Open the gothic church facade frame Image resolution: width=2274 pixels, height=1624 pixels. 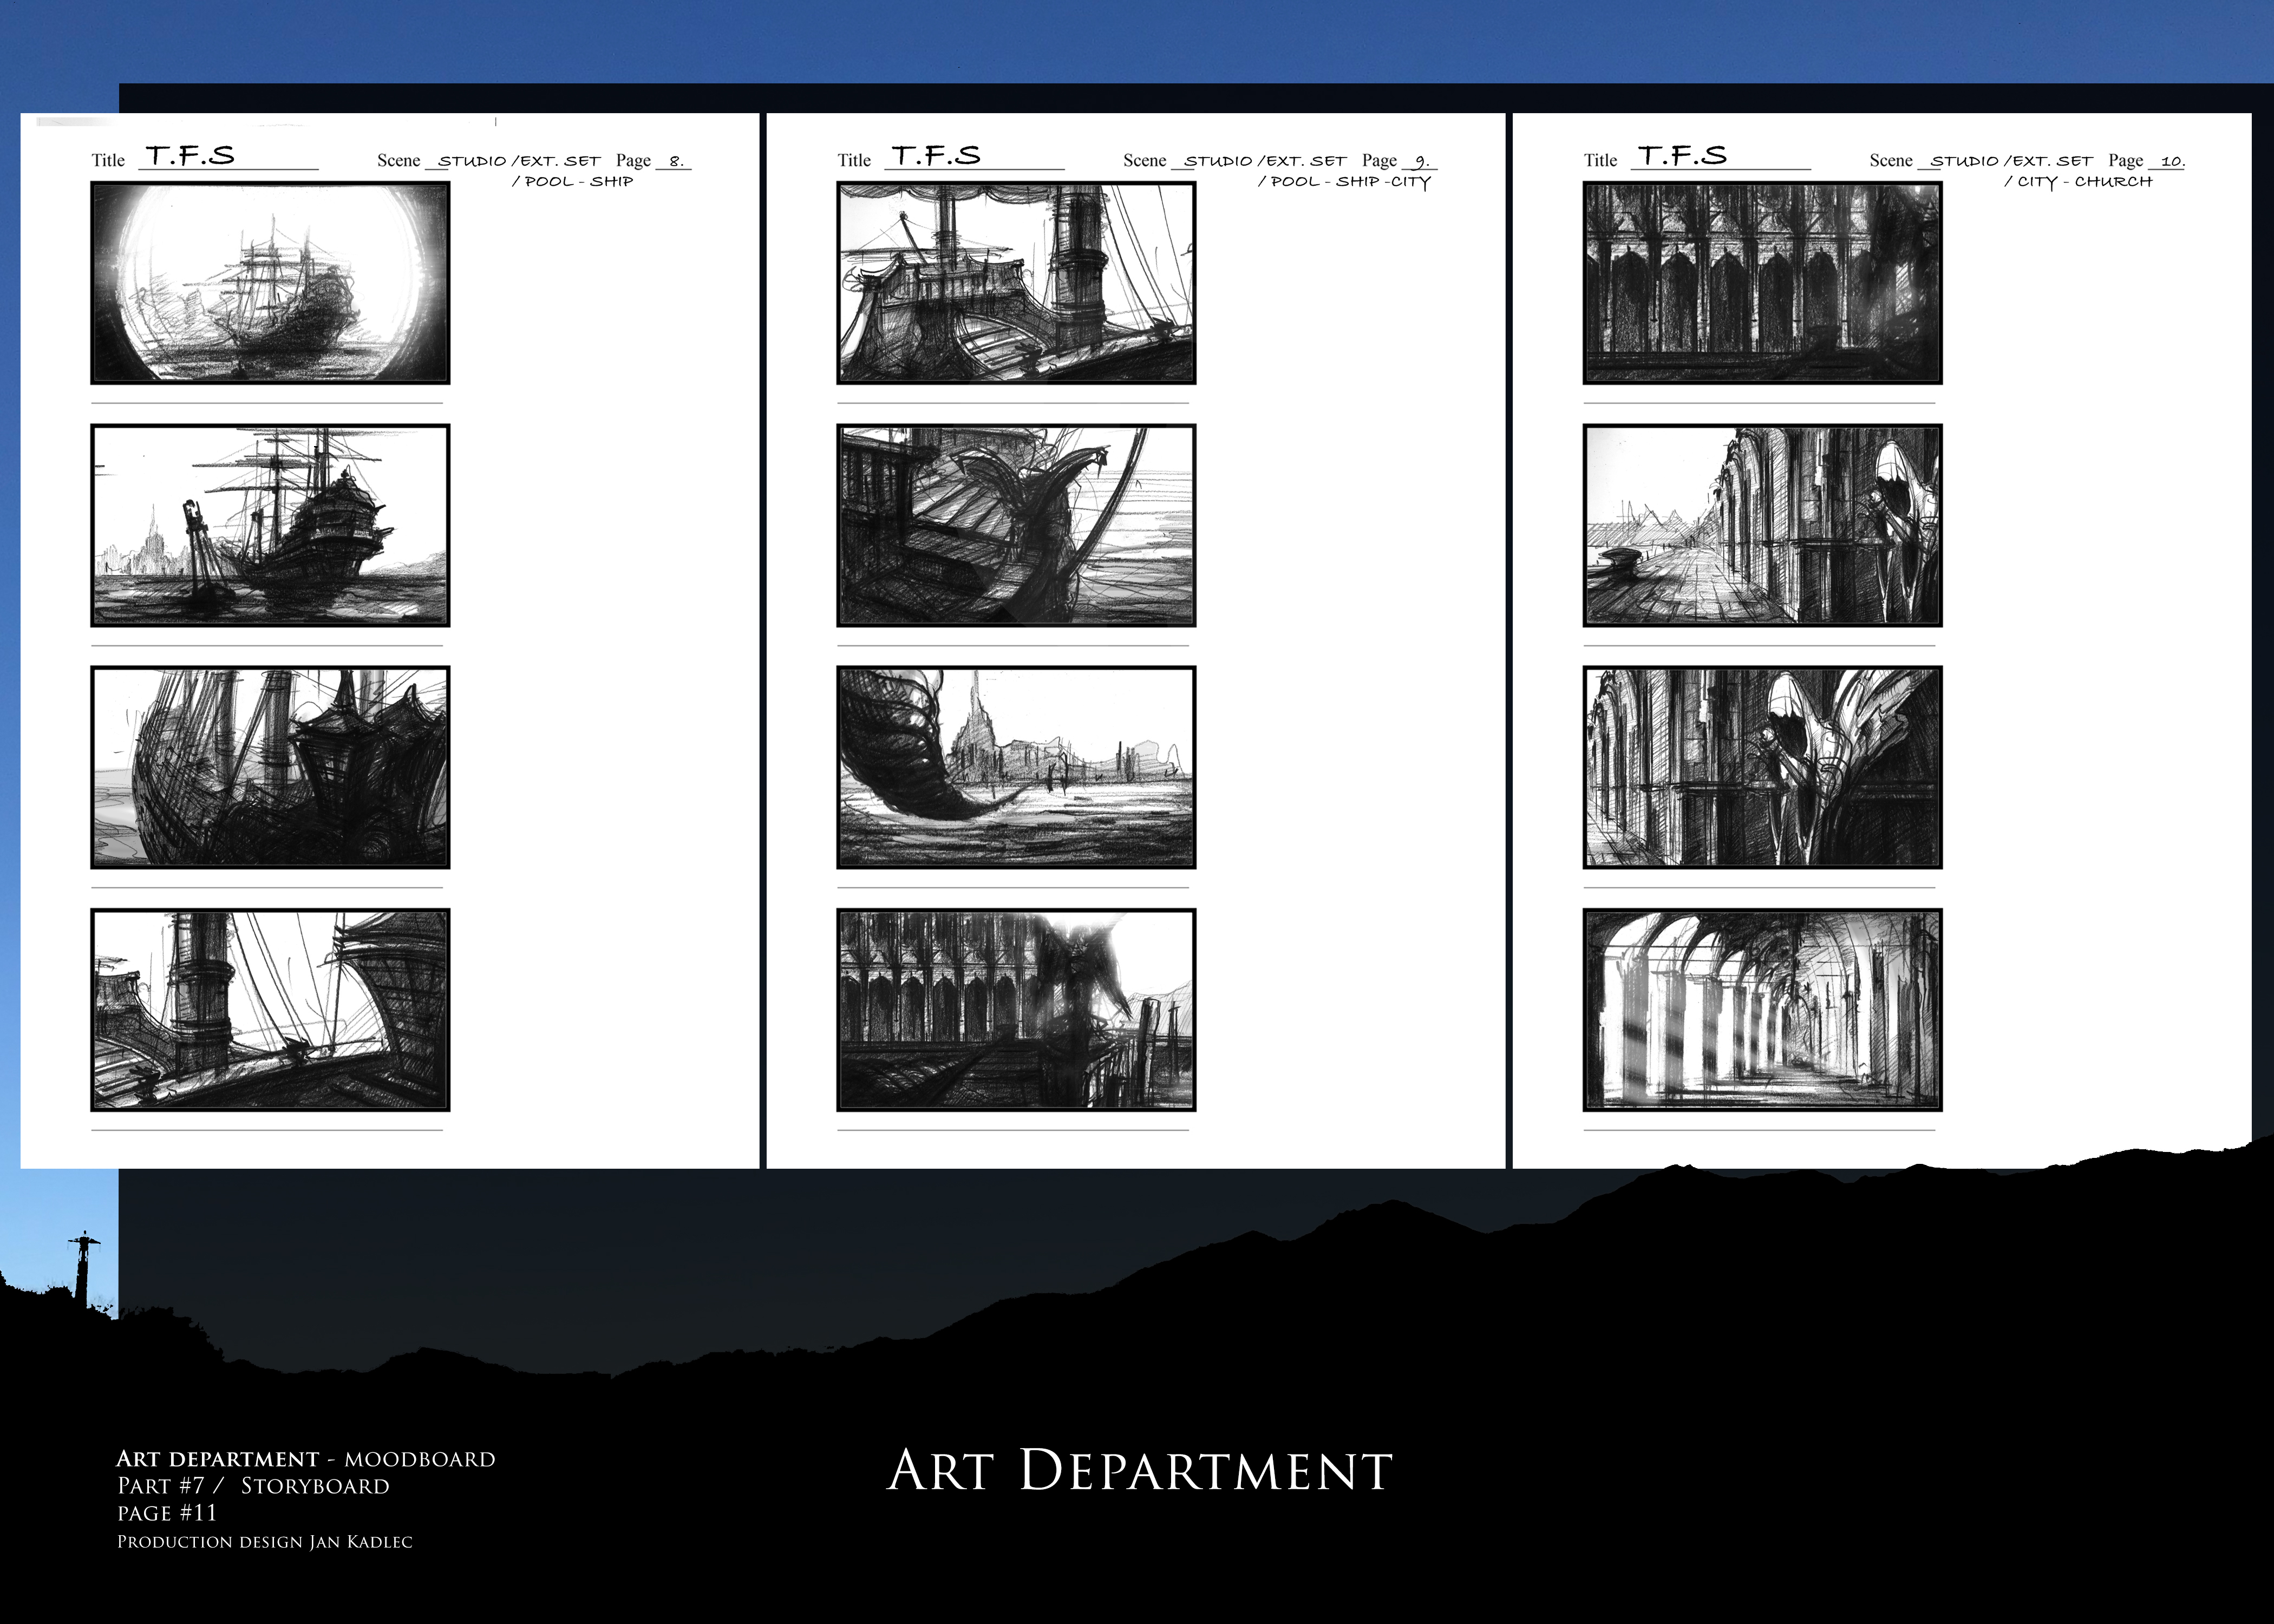[1762, 283]
